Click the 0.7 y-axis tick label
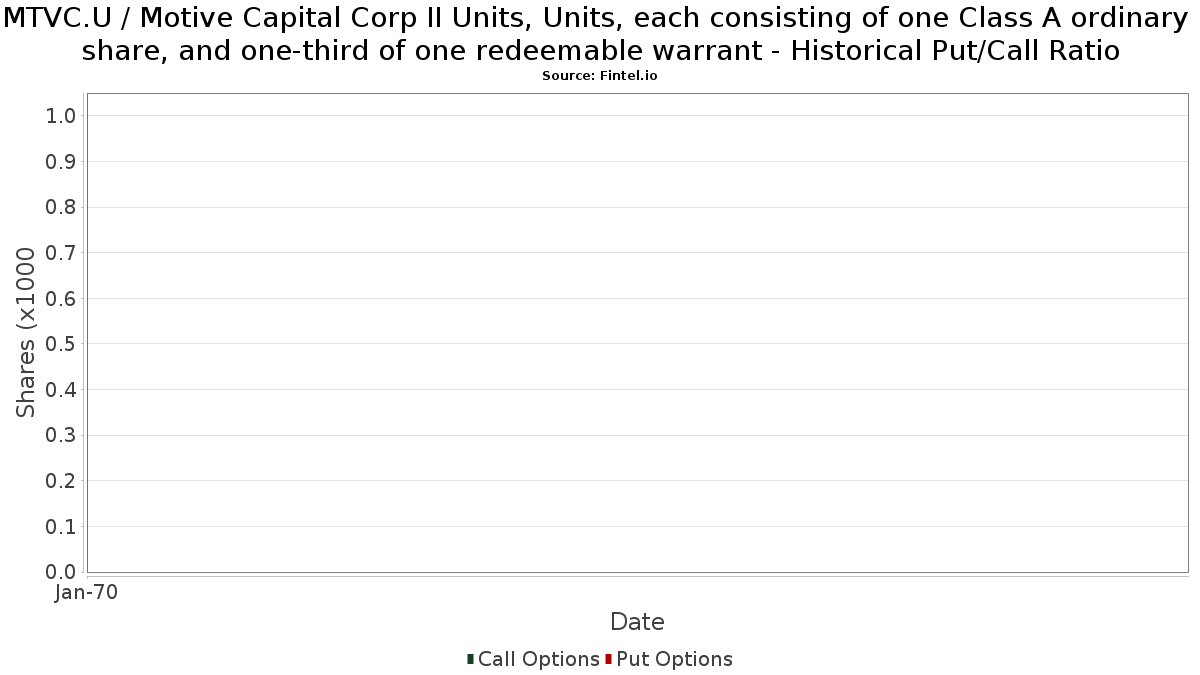1200x675 pixels. [61, 253]
